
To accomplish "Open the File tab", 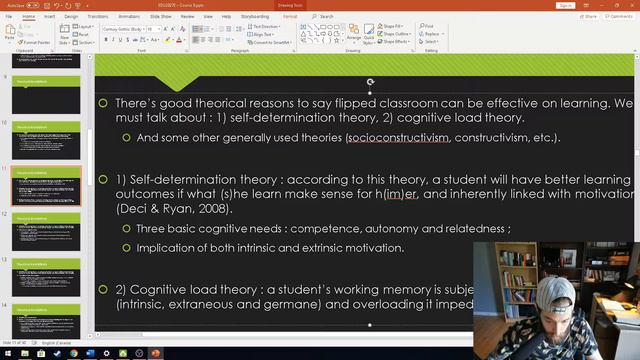I will tap(9, 17).
